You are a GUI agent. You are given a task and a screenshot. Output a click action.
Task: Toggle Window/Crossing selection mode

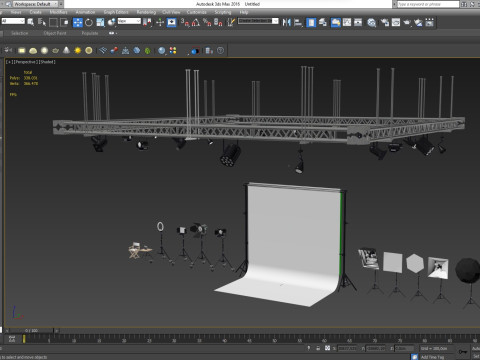(x=65, y=22)
